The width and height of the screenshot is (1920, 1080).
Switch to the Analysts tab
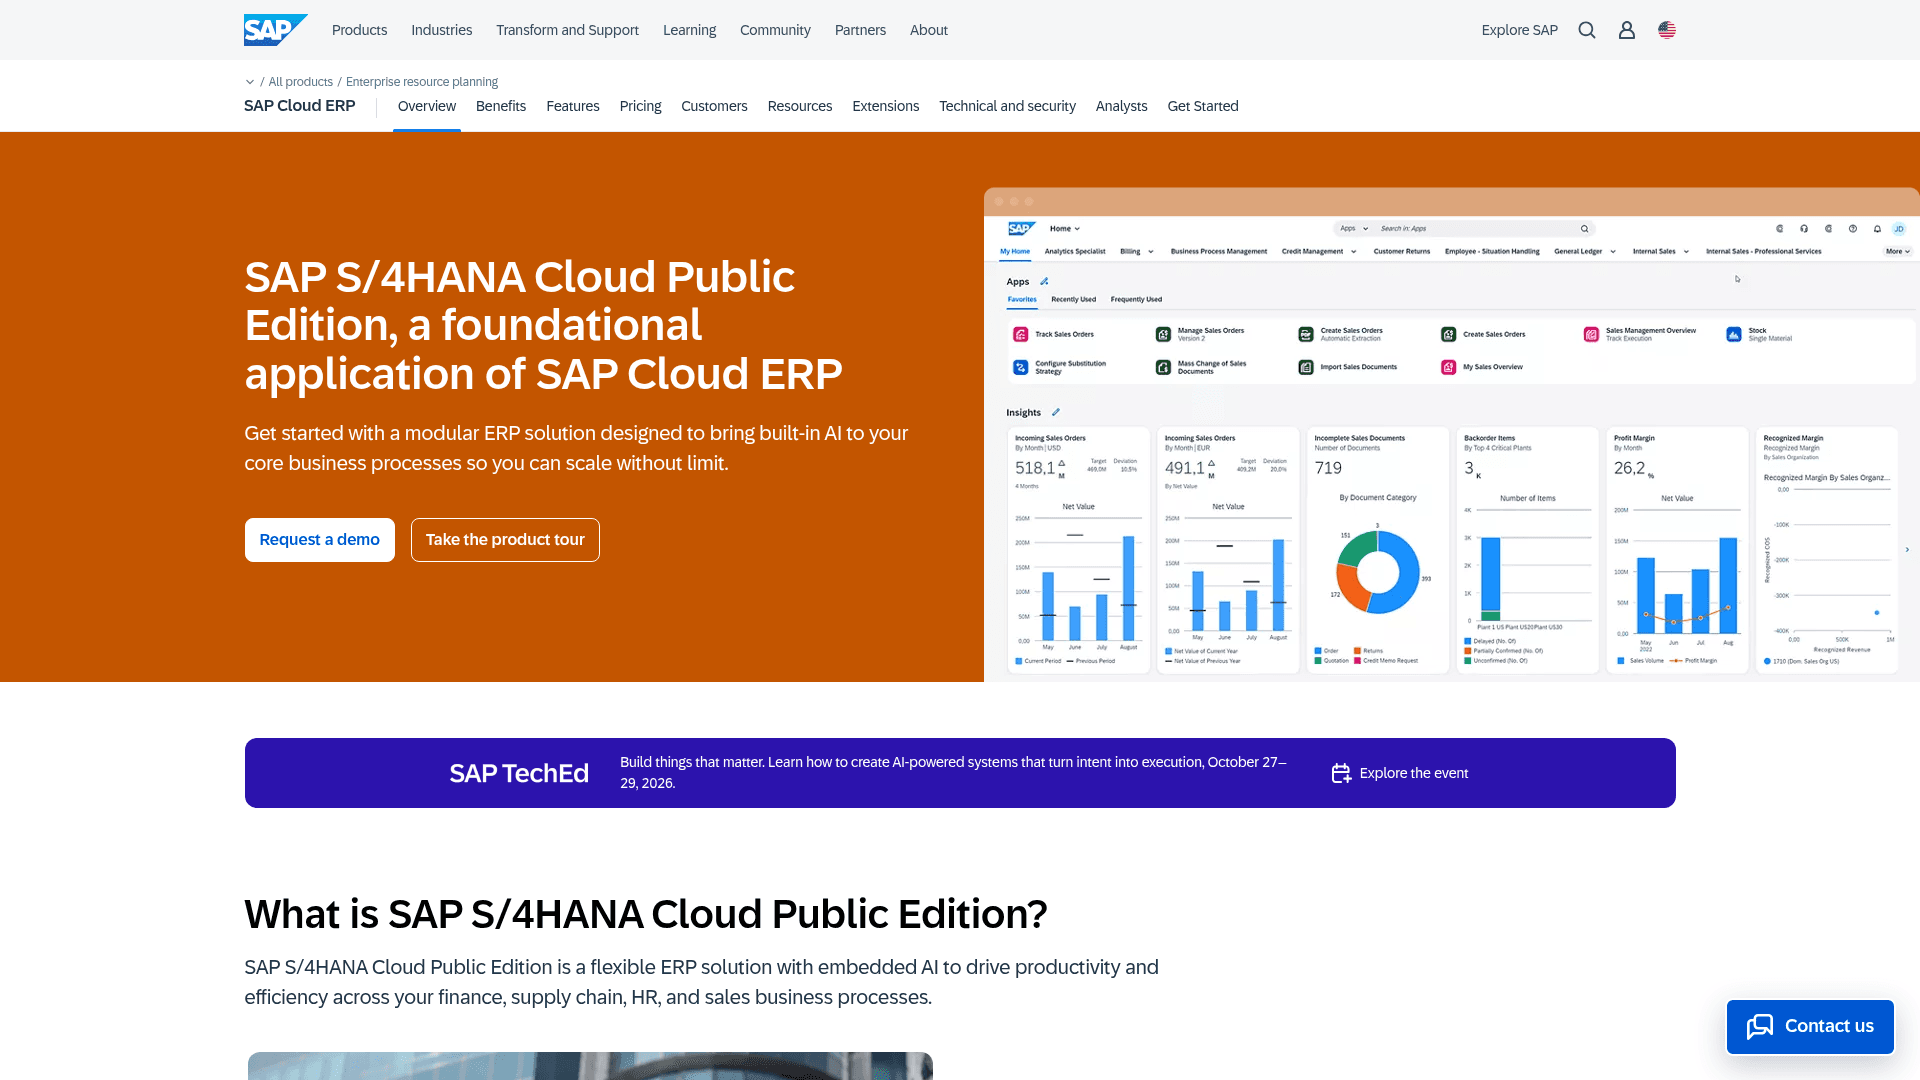pyautogui.click(x=1121, y=106)
